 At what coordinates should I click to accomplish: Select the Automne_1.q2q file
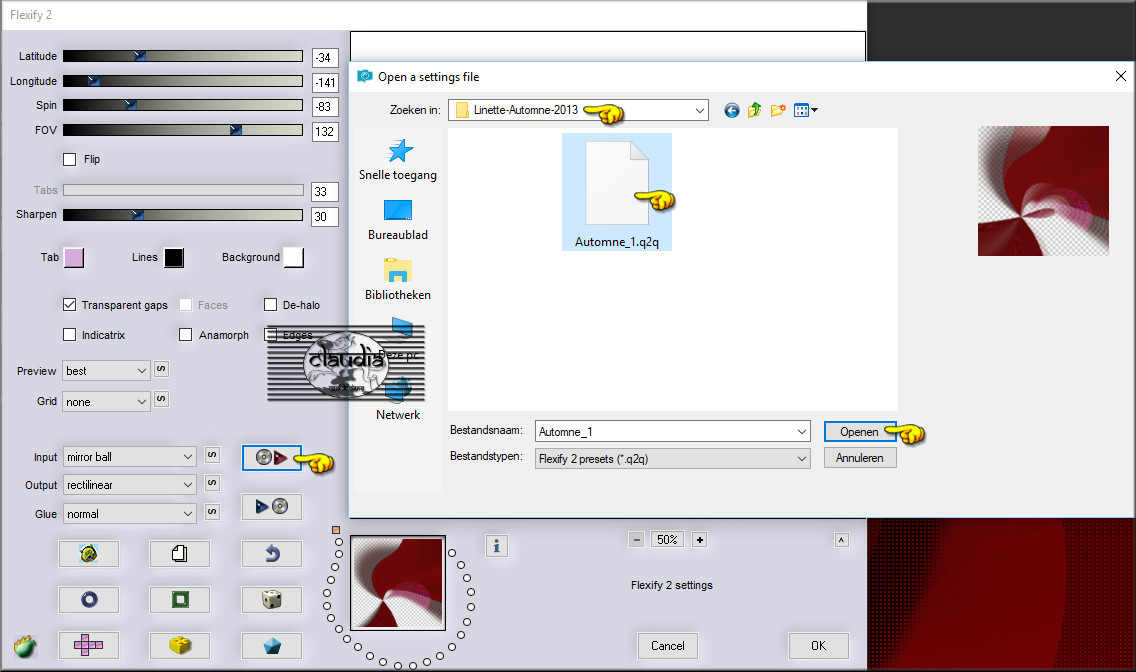coord(617,192)
